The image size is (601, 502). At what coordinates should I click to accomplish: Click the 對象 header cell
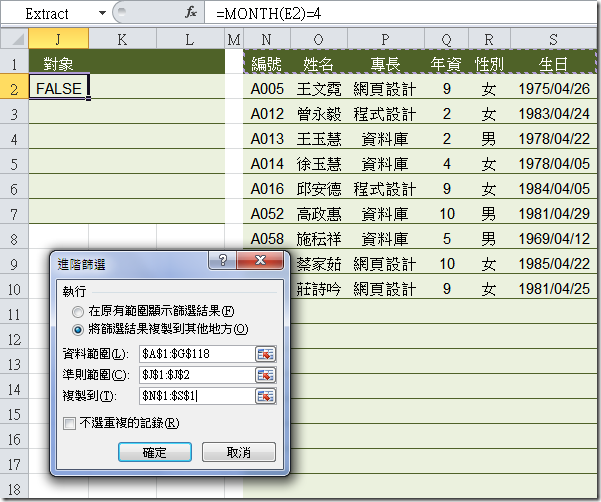pos(59,62)
